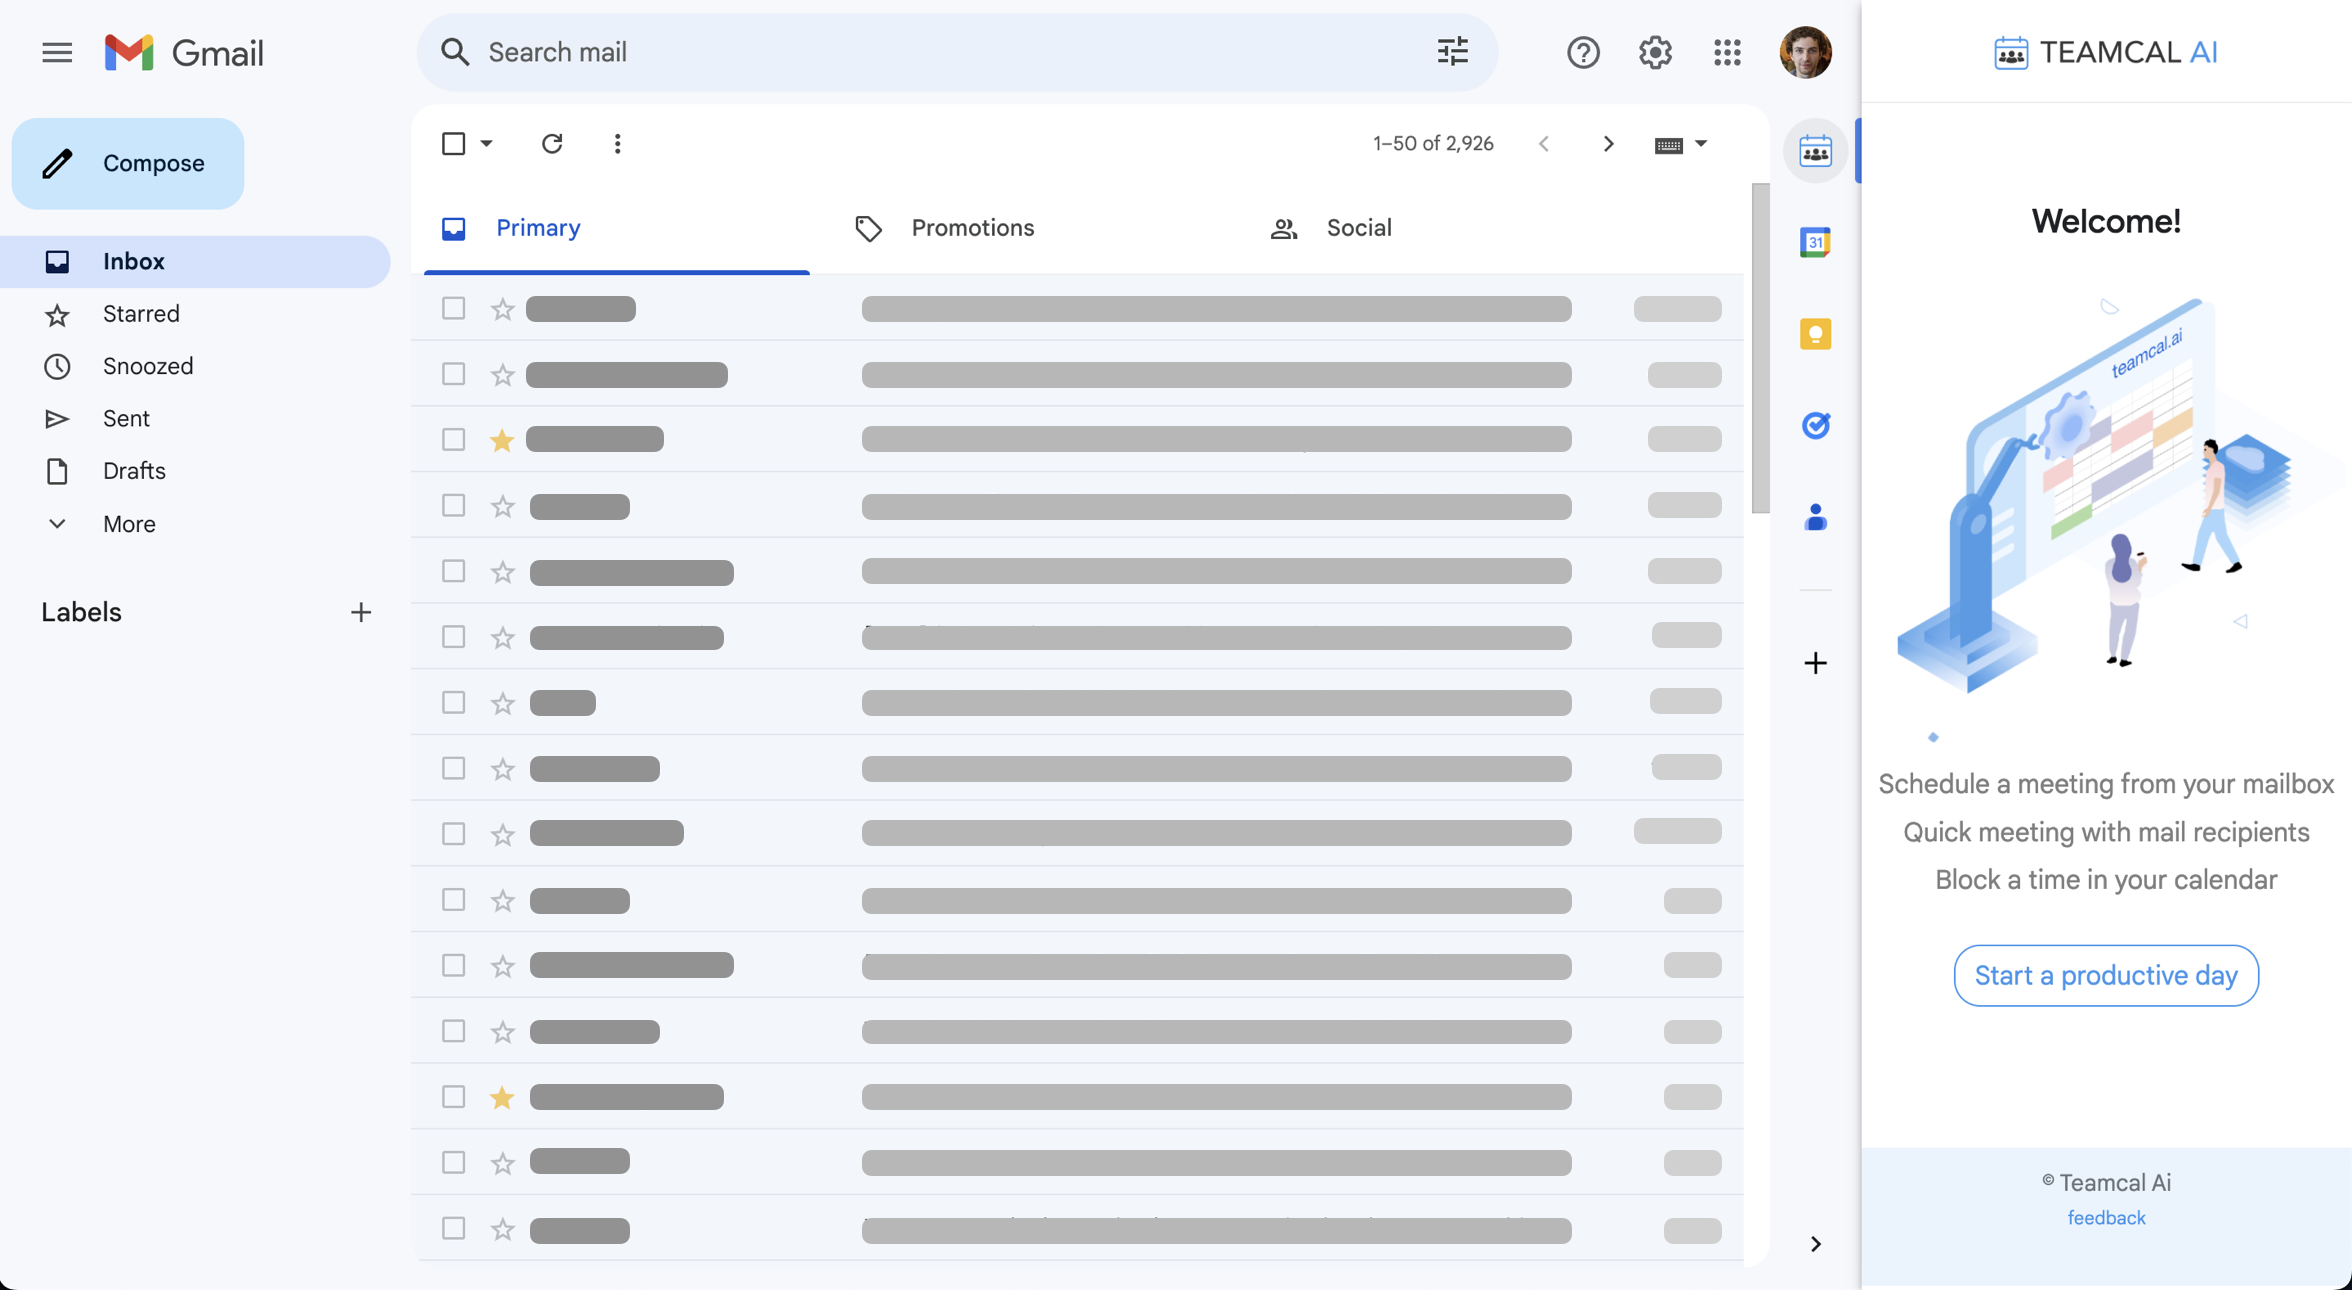Unstar the third email with yellow star

click(x=502, y=440)
